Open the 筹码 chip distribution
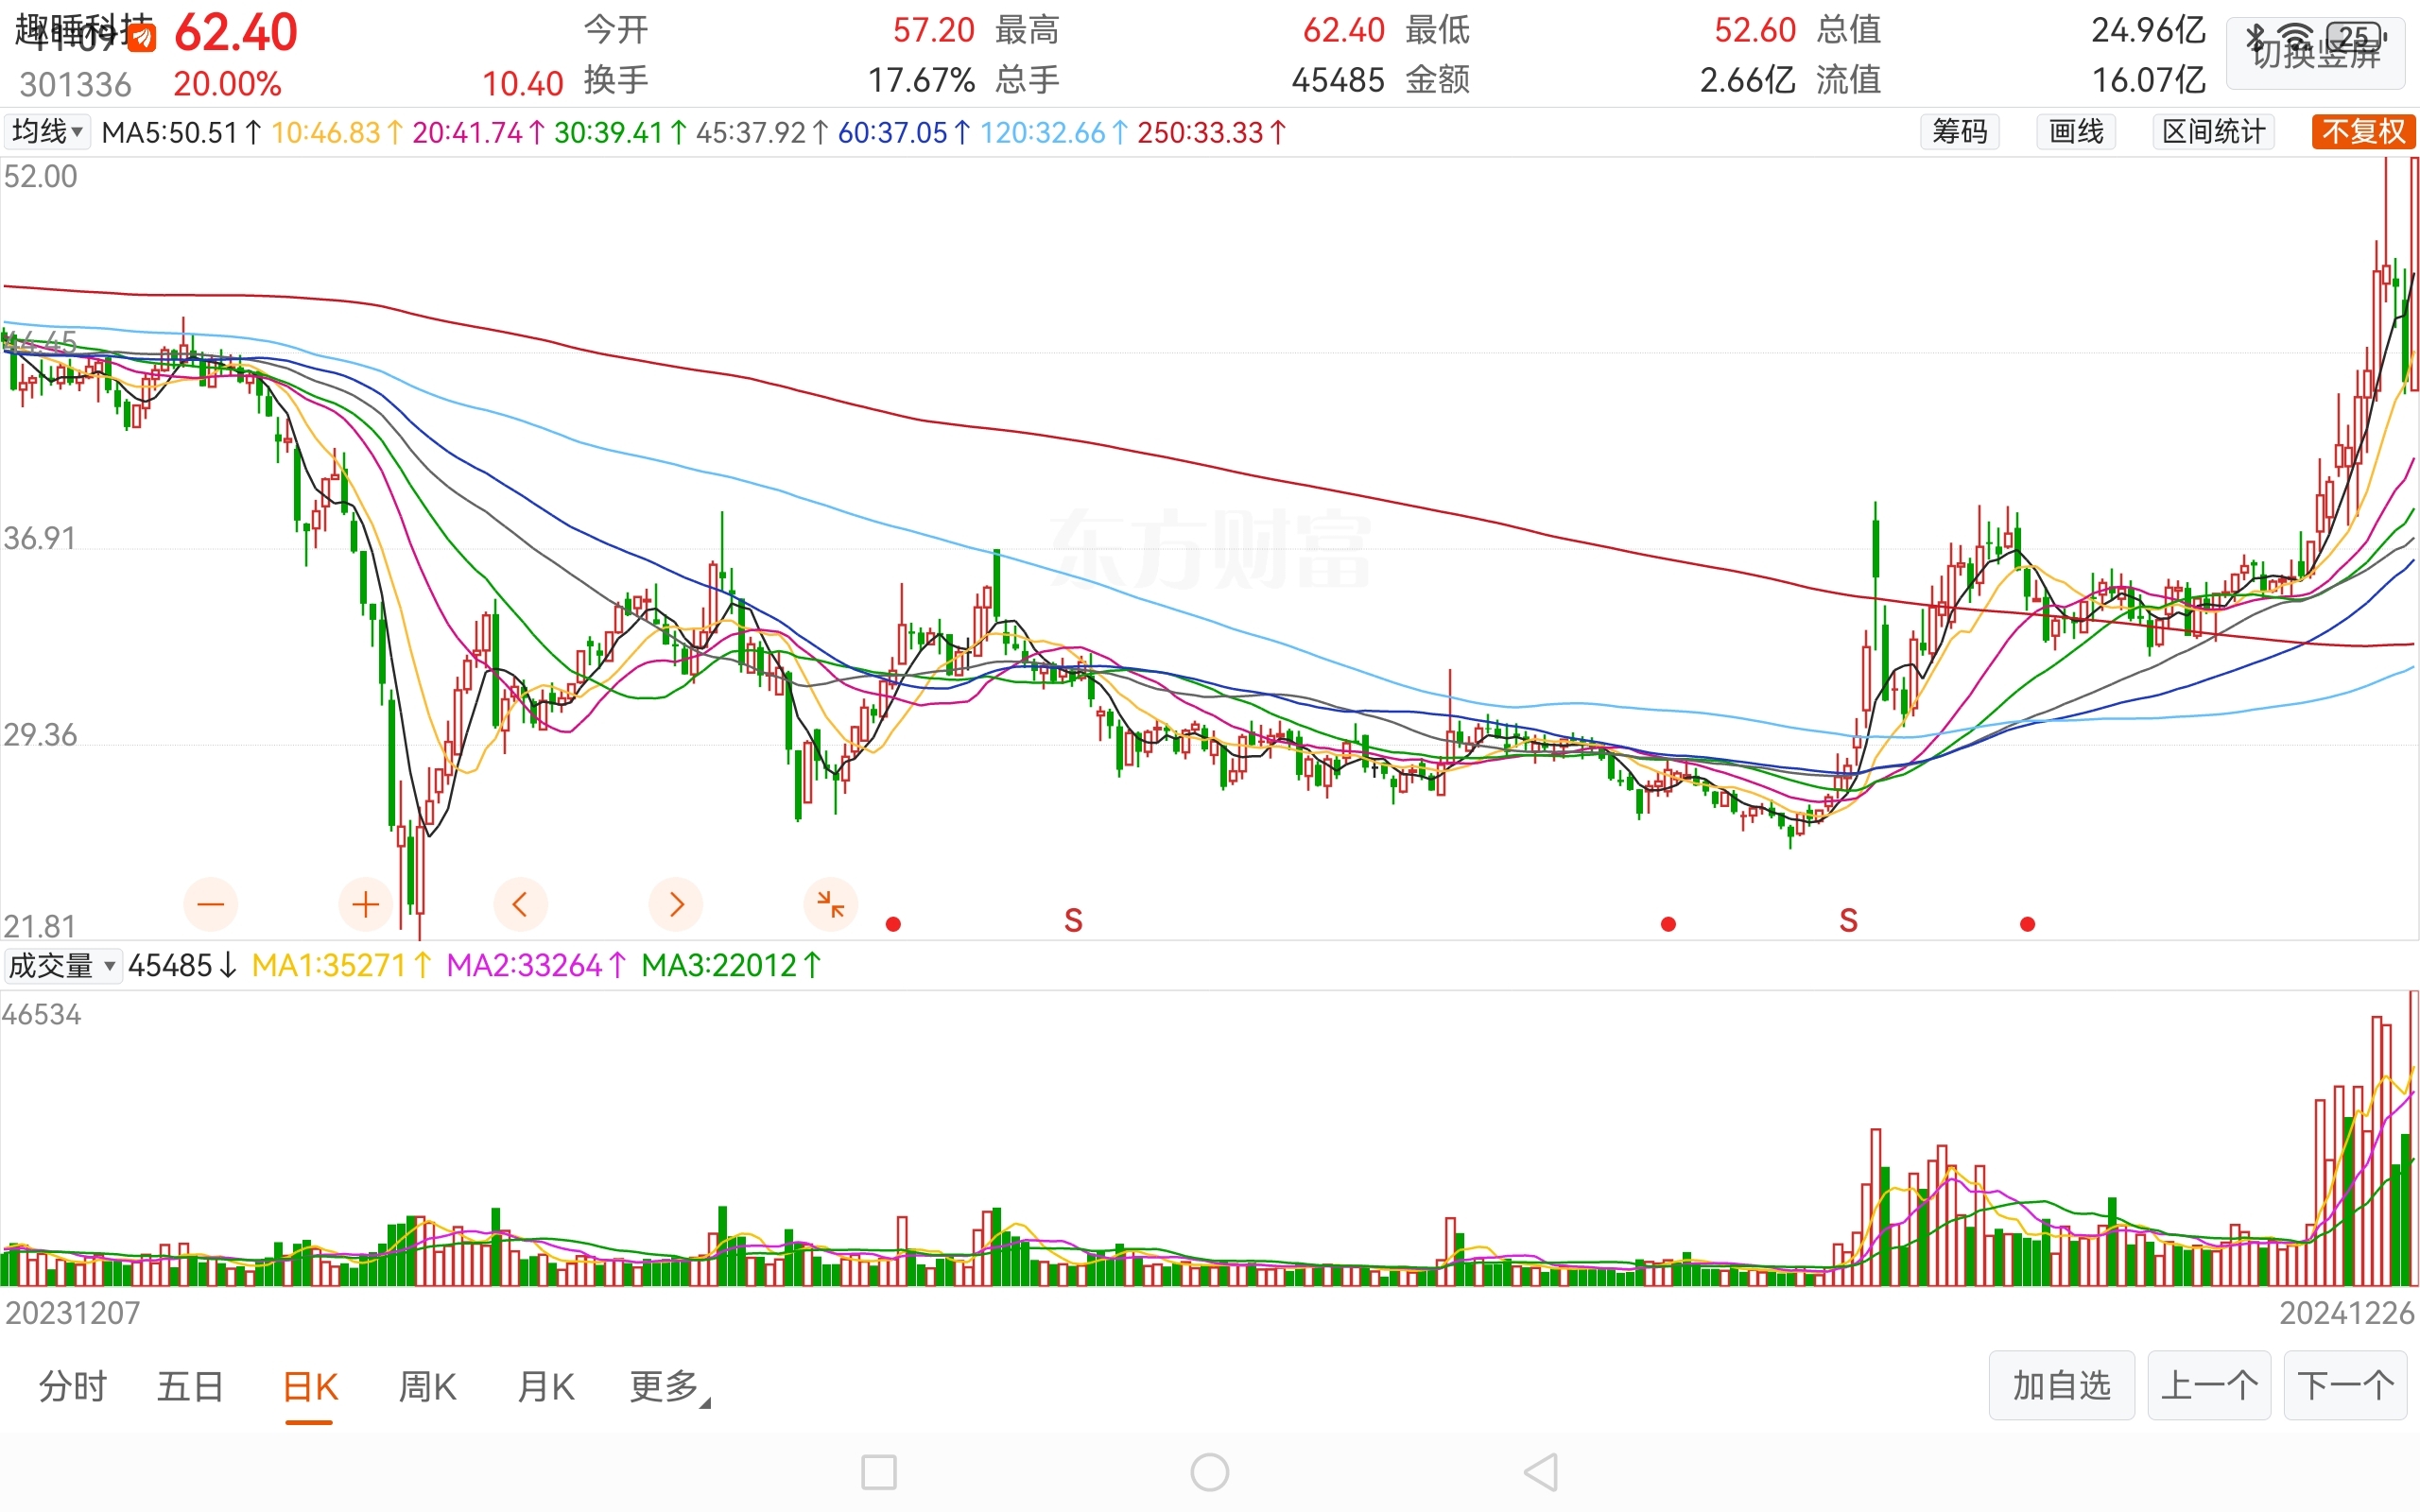This screenshot has height=1512, width=2420. 1959,132
